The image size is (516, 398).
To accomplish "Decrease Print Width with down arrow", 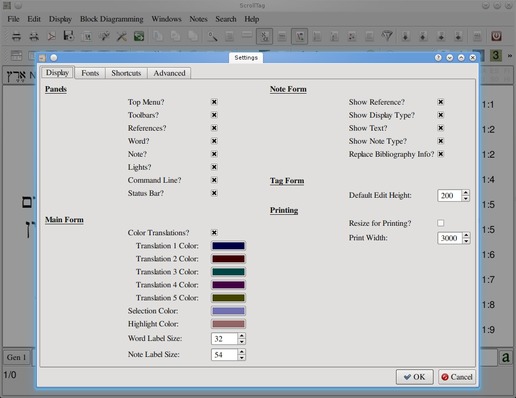I will point(466,241).
